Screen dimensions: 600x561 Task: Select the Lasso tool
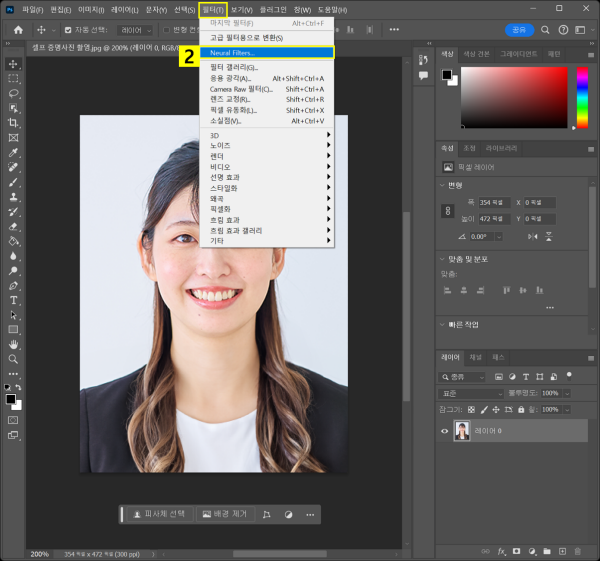pos(13,92)
